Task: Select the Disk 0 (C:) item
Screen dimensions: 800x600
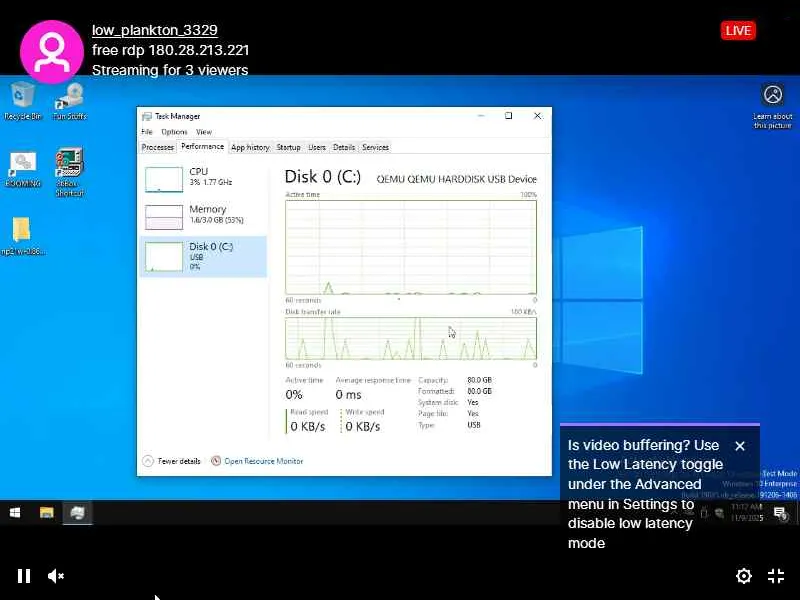Action: coord(203,256)
